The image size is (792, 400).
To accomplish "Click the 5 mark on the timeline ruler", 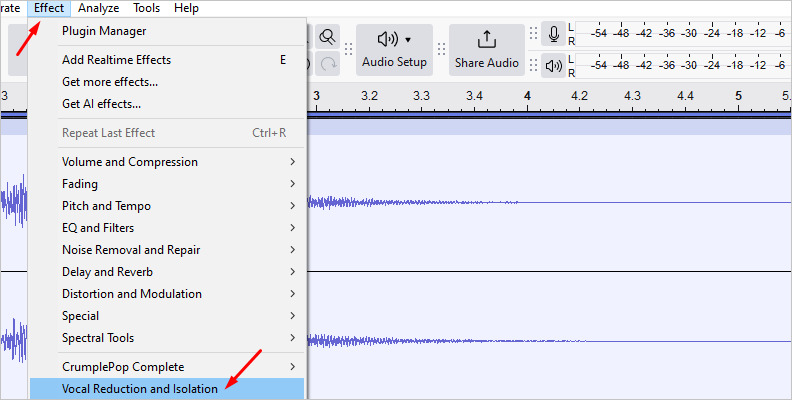I will pyautogui.click(x=738, y=96).
